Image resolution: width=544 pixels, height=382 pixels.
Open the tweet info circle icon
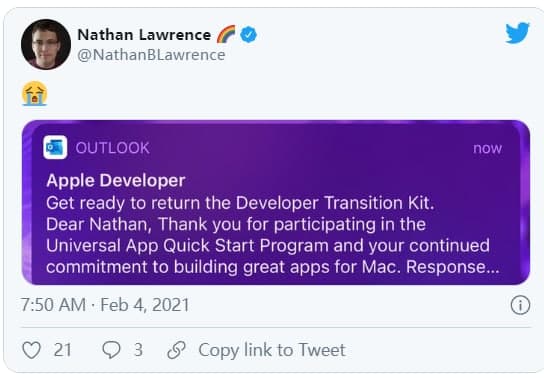[520, 305]
